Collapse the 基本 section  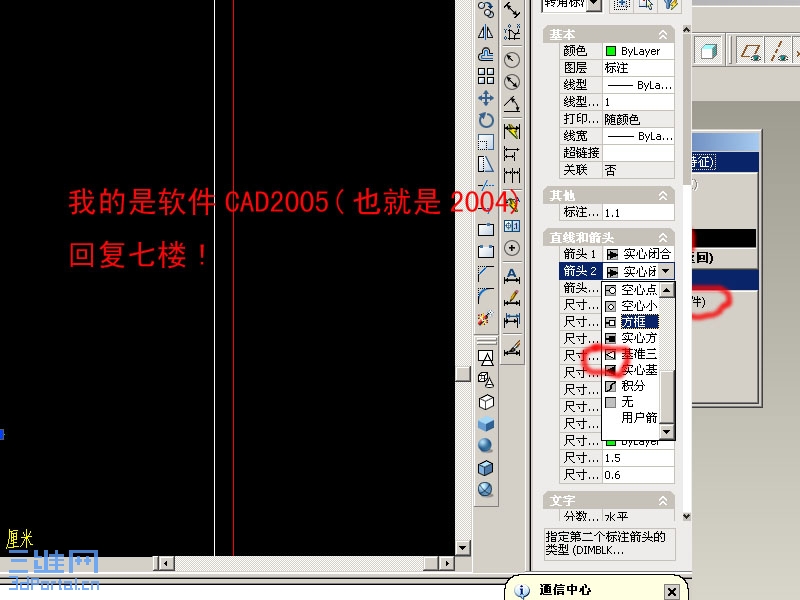point(663,35)
